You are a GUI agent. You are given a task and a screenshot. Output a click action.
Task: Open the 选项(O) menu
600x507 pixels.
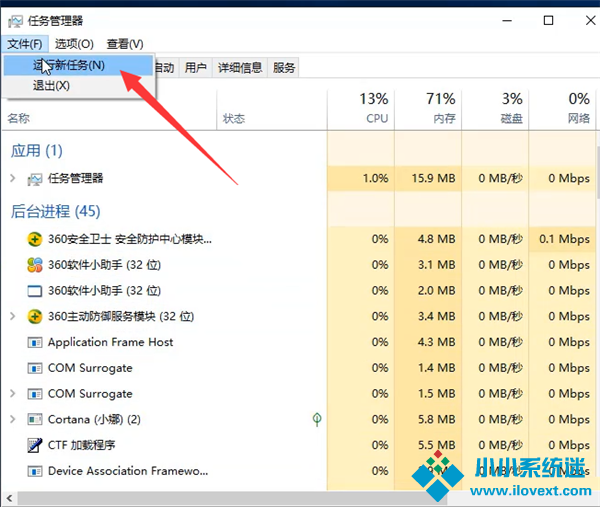tap(74, 44)
